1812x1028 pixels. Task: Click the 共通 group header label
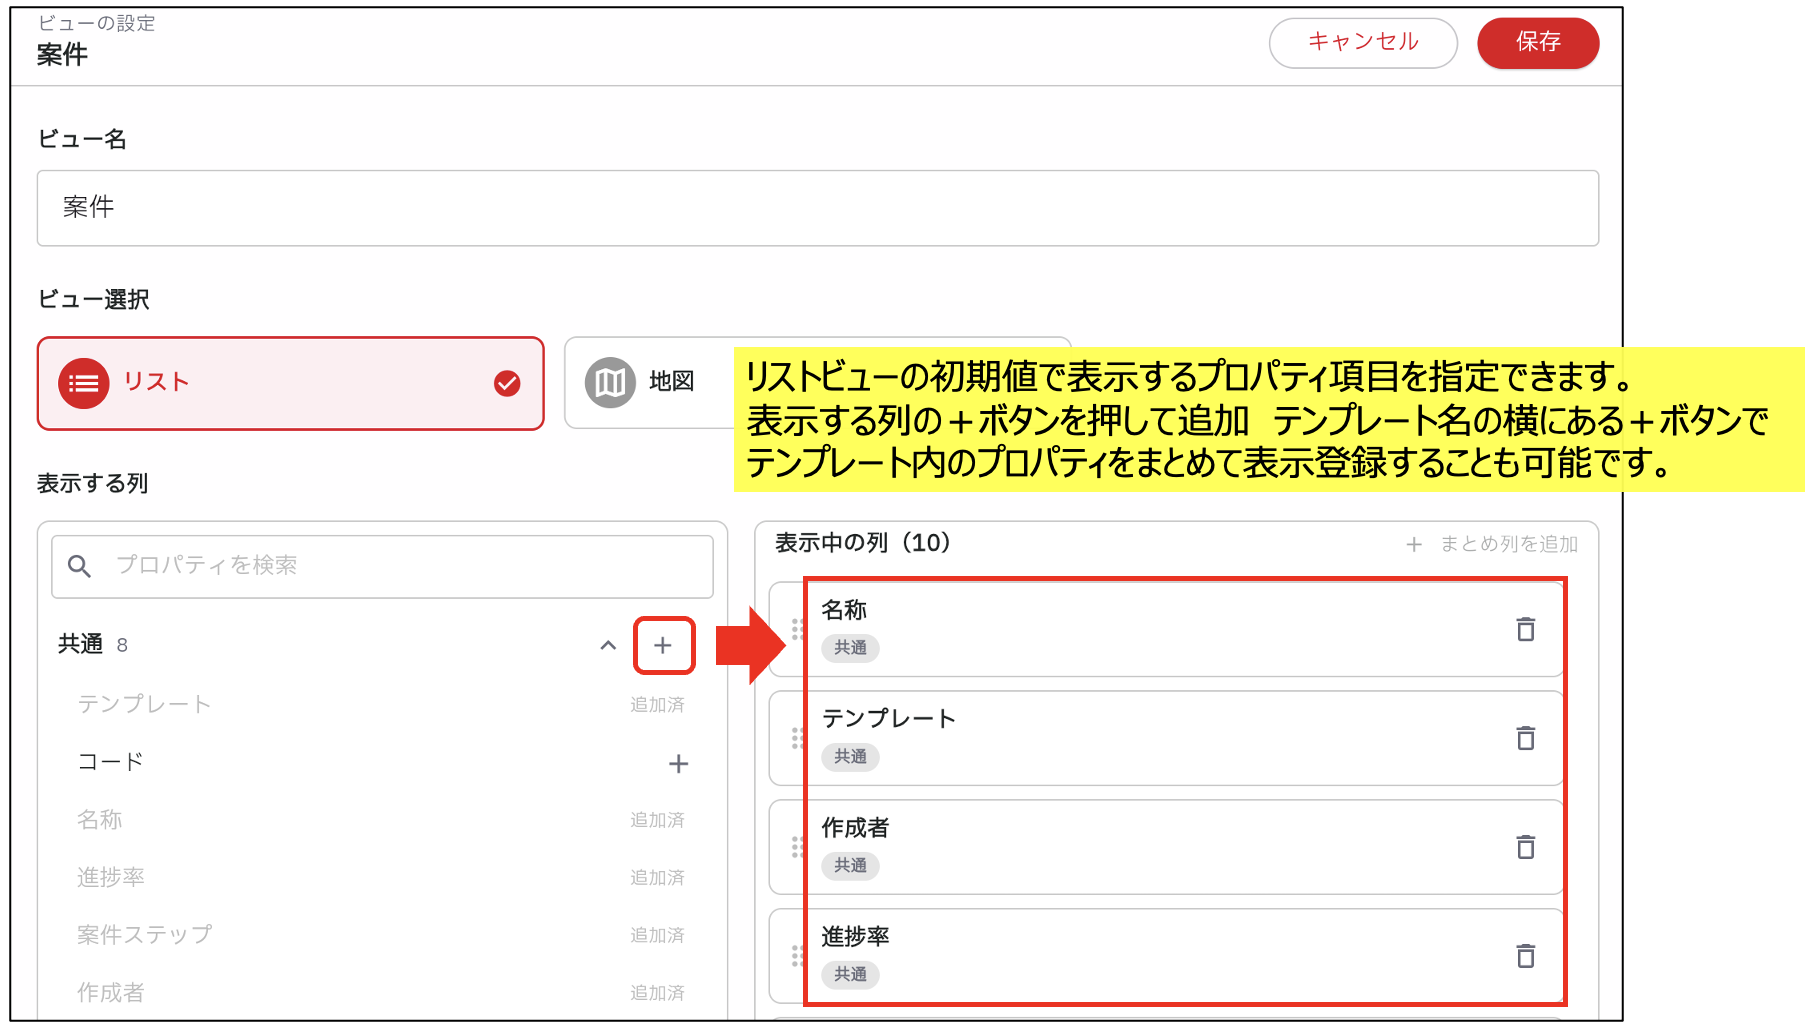point(80,644)
